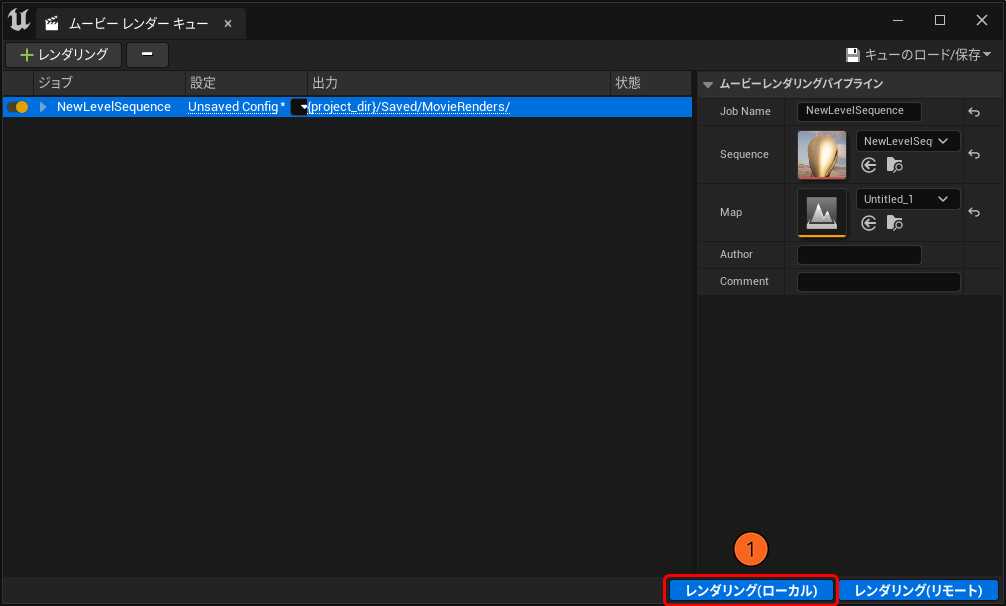Toggle the NewLevelSequence job enabled switch
Screen dimensions: 1006x606
tap(17, 107)
